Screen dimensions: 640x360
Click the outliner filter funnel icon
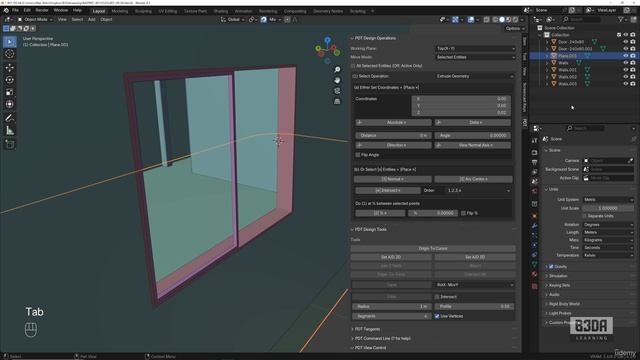621,19
